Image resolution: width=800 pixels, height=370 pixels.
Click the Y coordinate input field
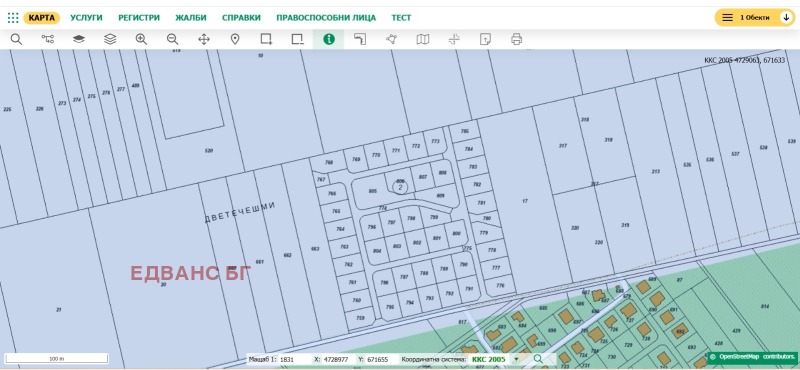(x=382, y=359)
